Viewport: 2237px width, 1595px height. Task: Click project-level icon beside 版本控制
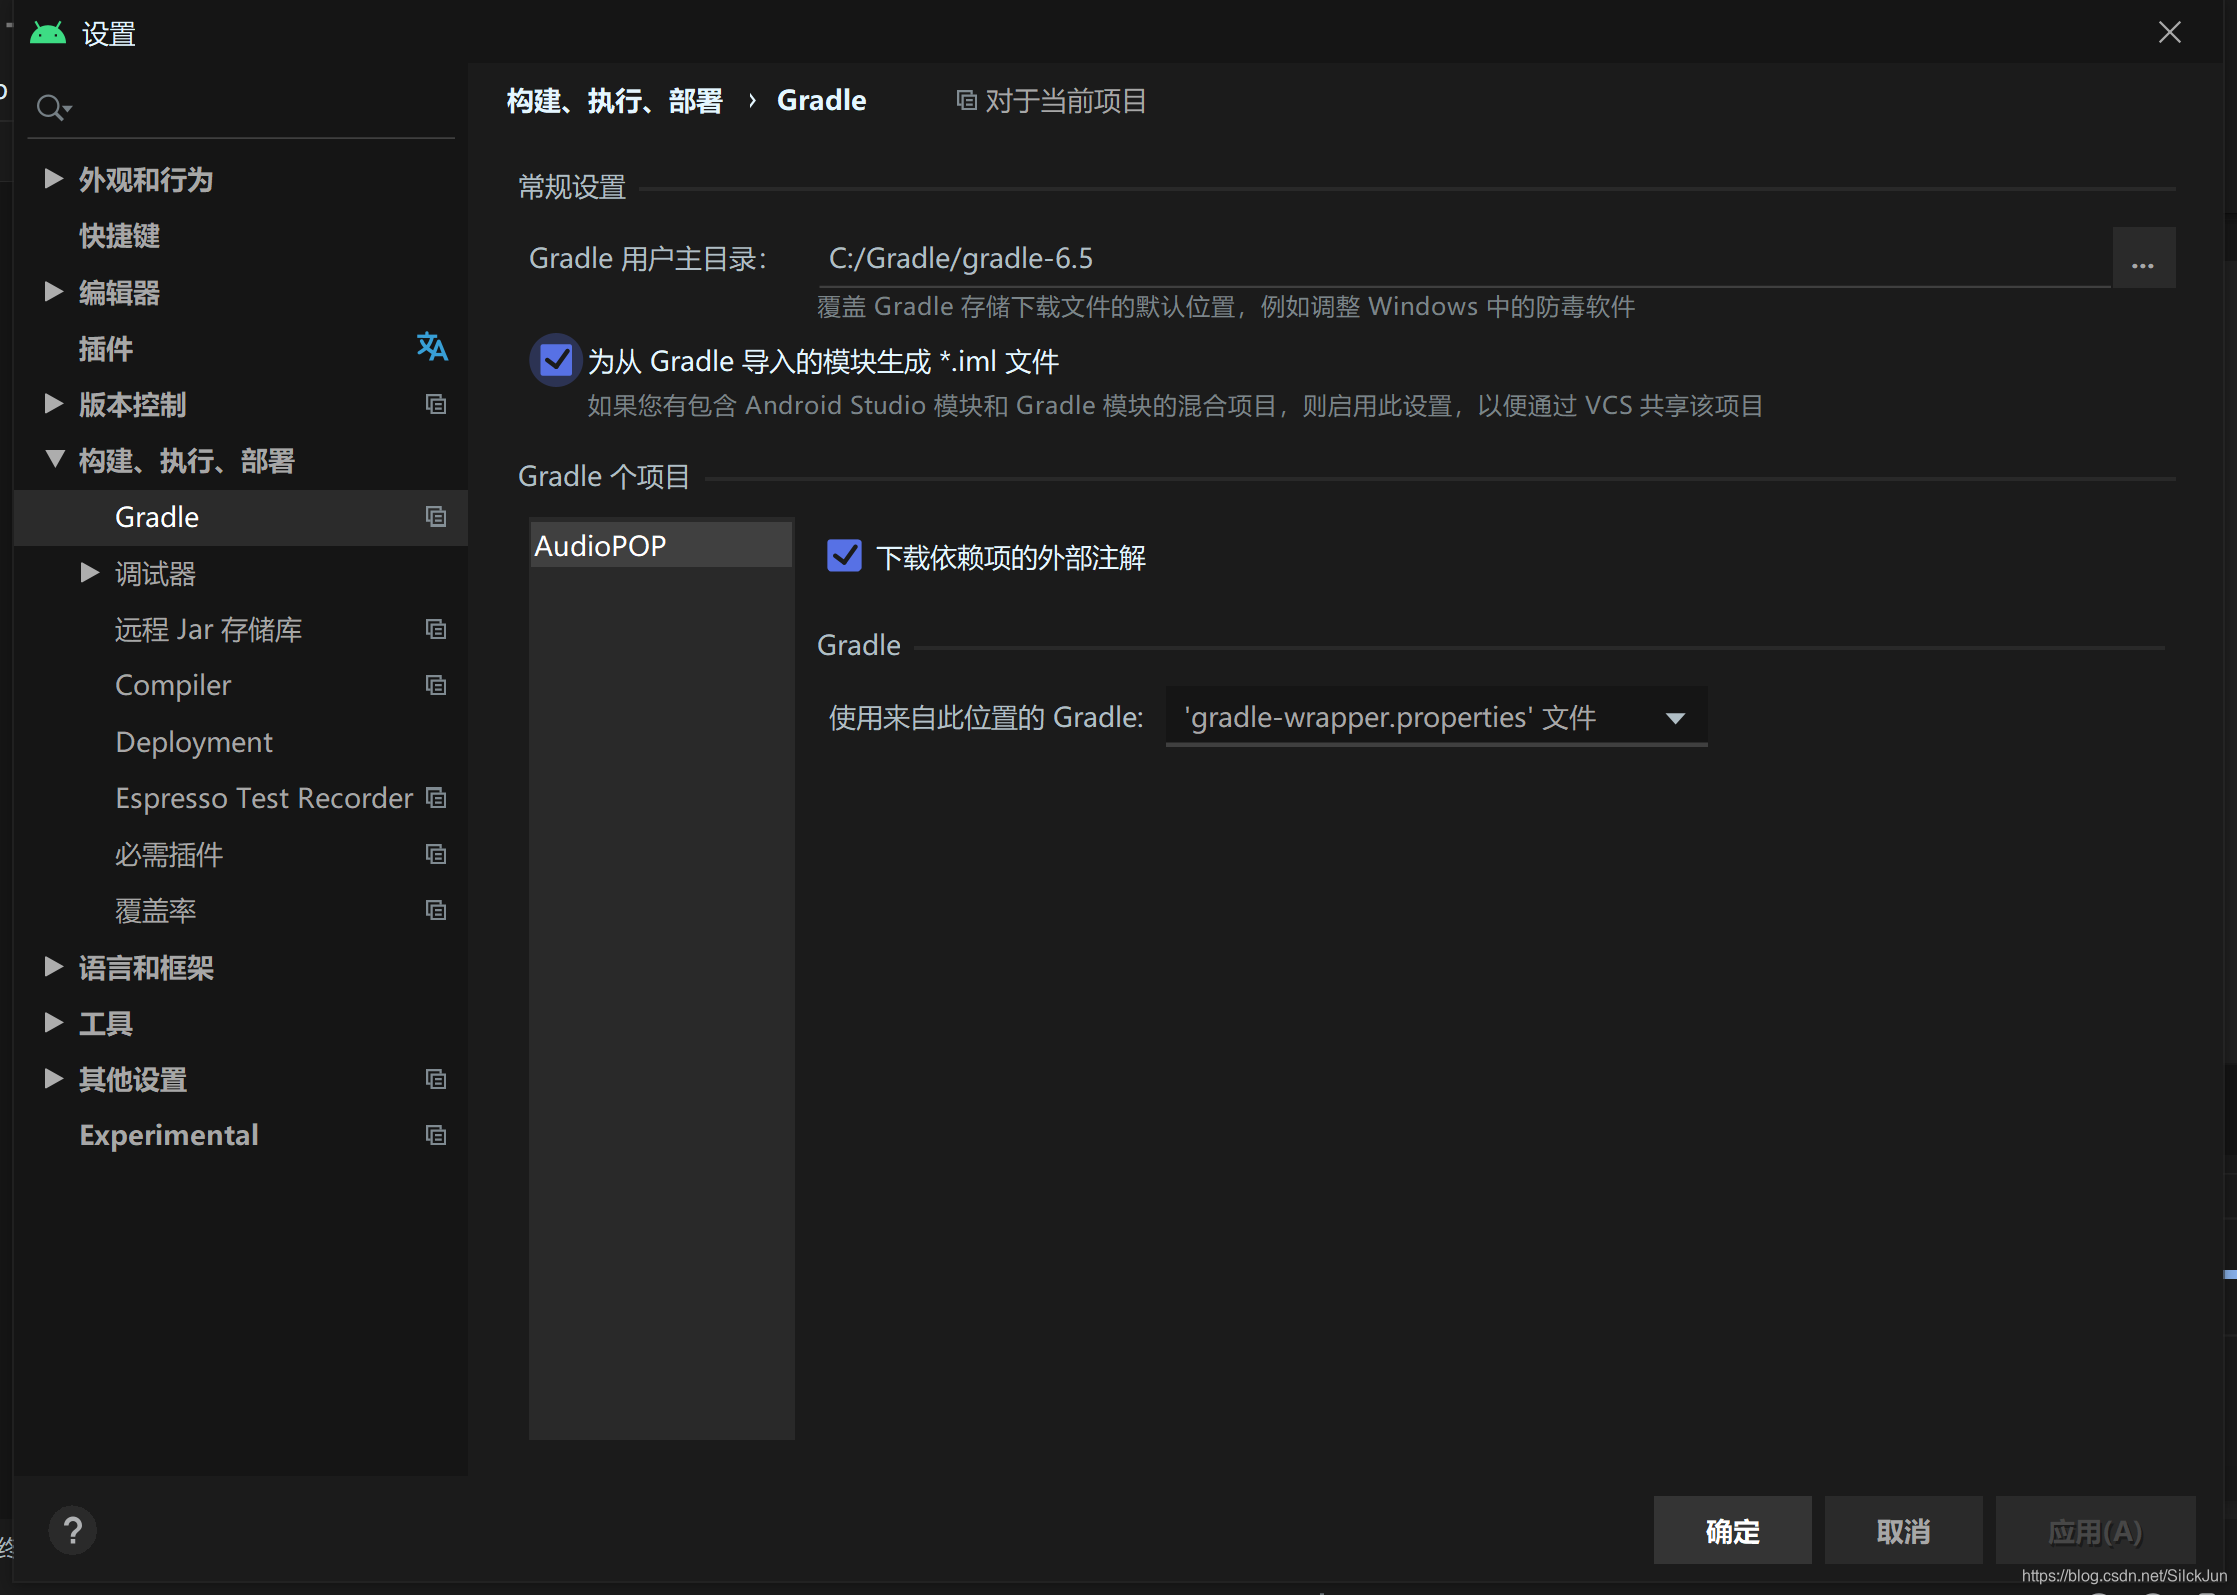point(435,404)
